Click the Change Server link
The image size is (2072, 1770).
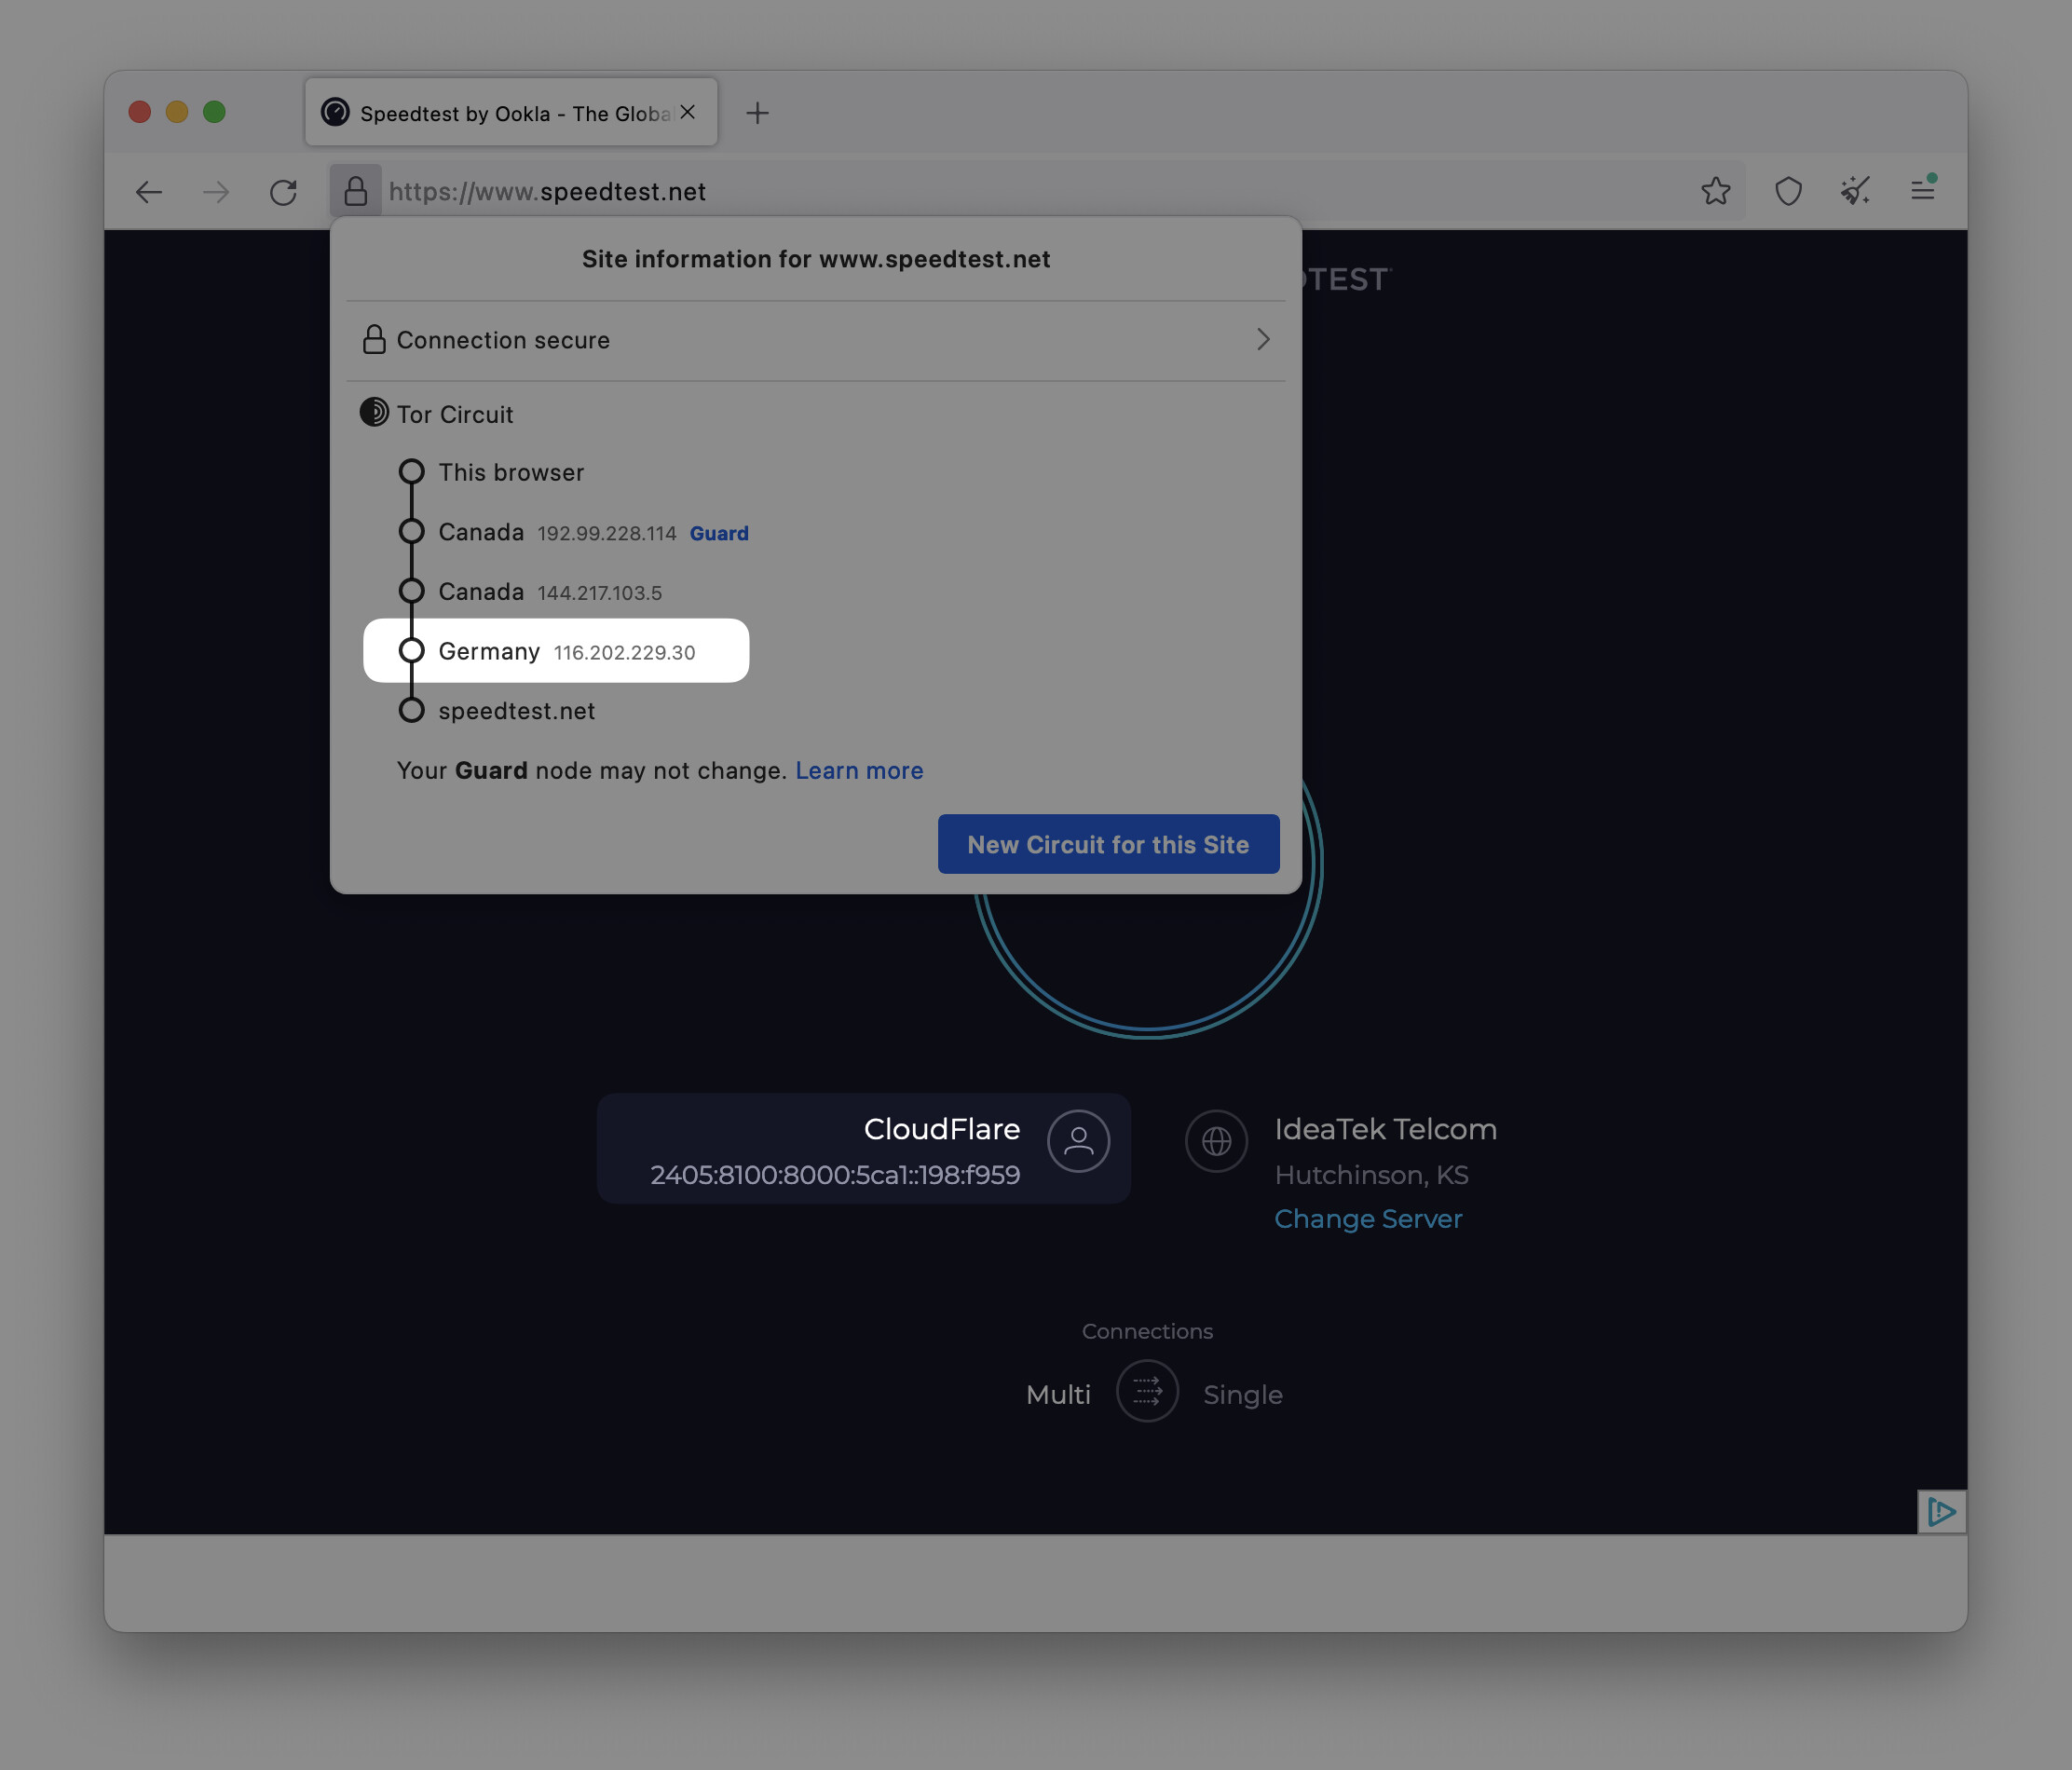[1367, 1219]
